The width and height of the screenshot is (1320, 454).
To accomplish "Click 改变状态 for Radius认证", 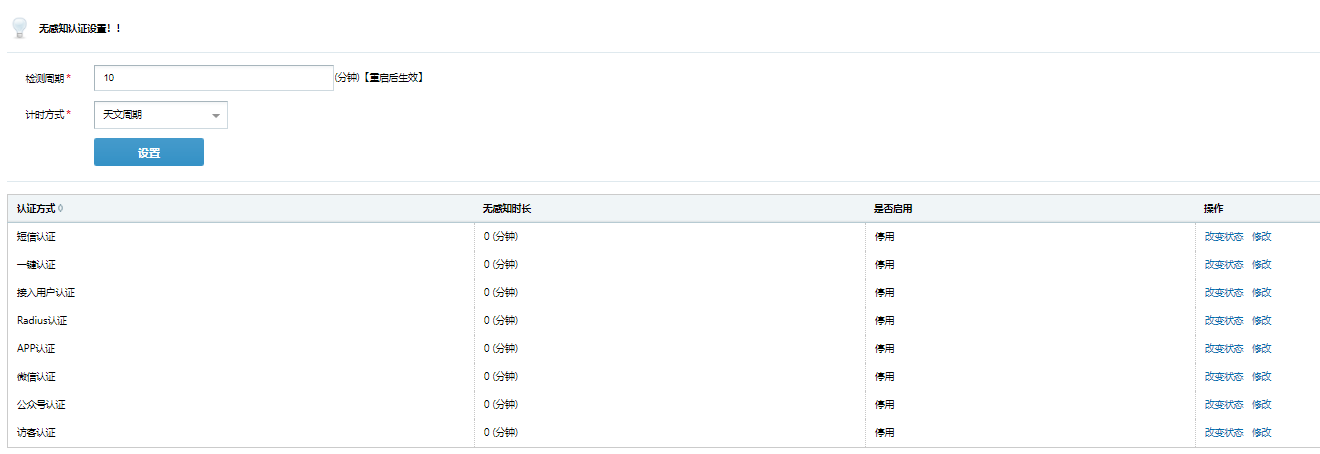I will pos(1224,321).
